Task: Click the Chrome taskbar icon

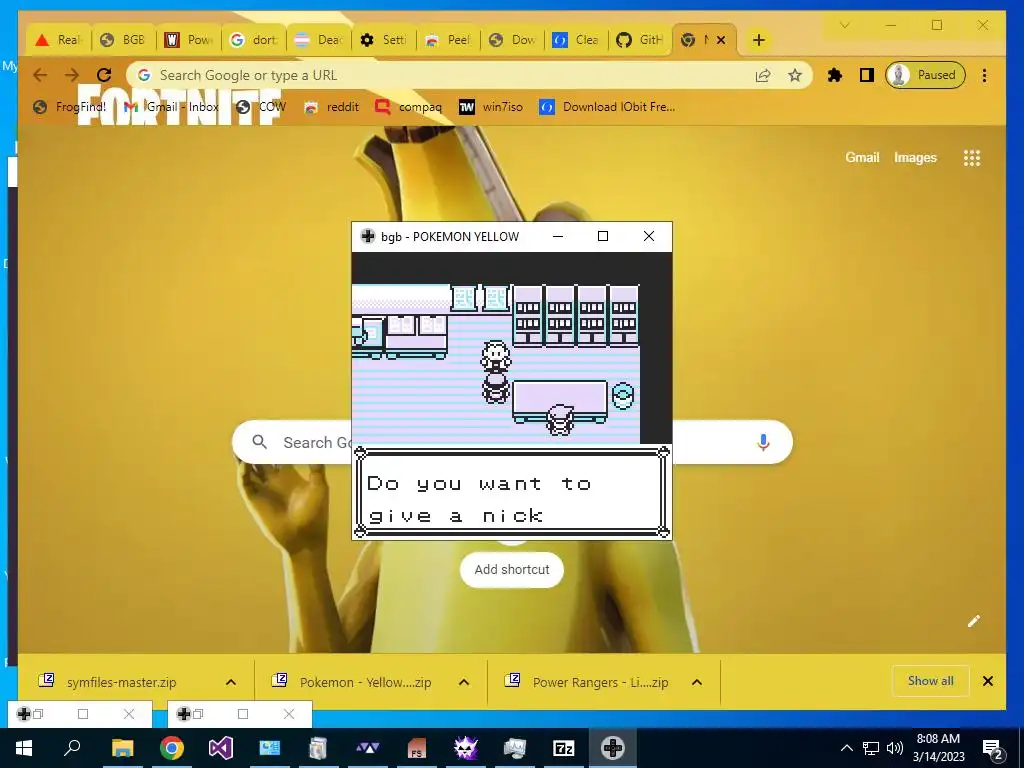Action: (x=172, y=748)
